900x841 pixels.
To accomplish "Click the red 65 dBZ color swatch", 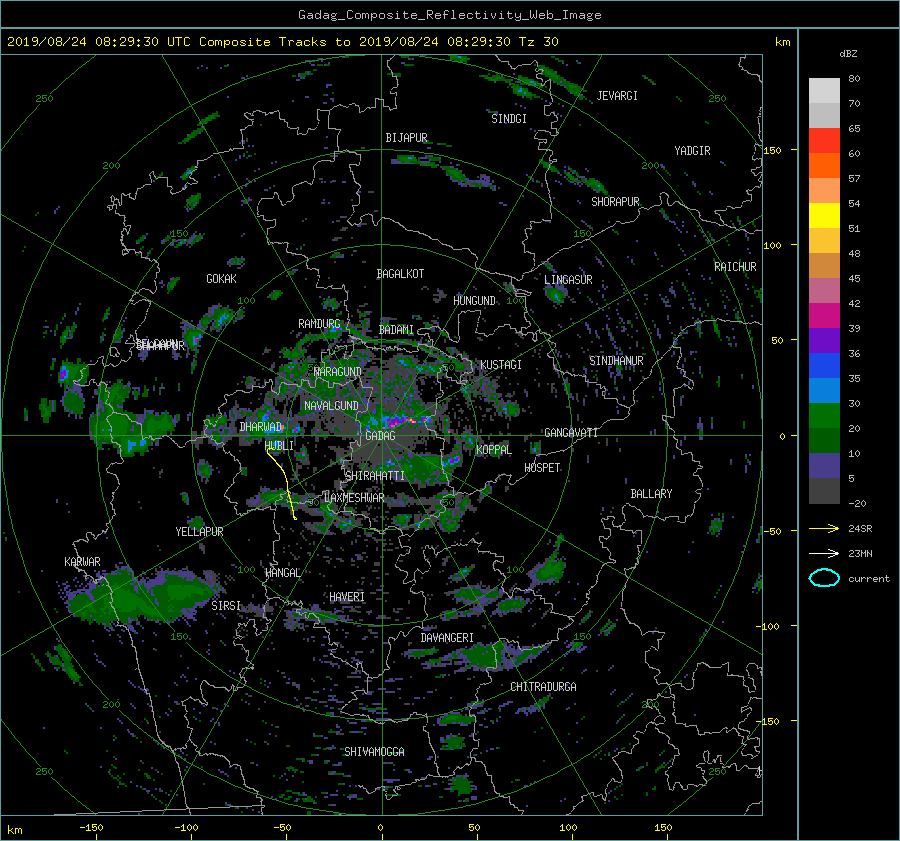I will point(824,140).
